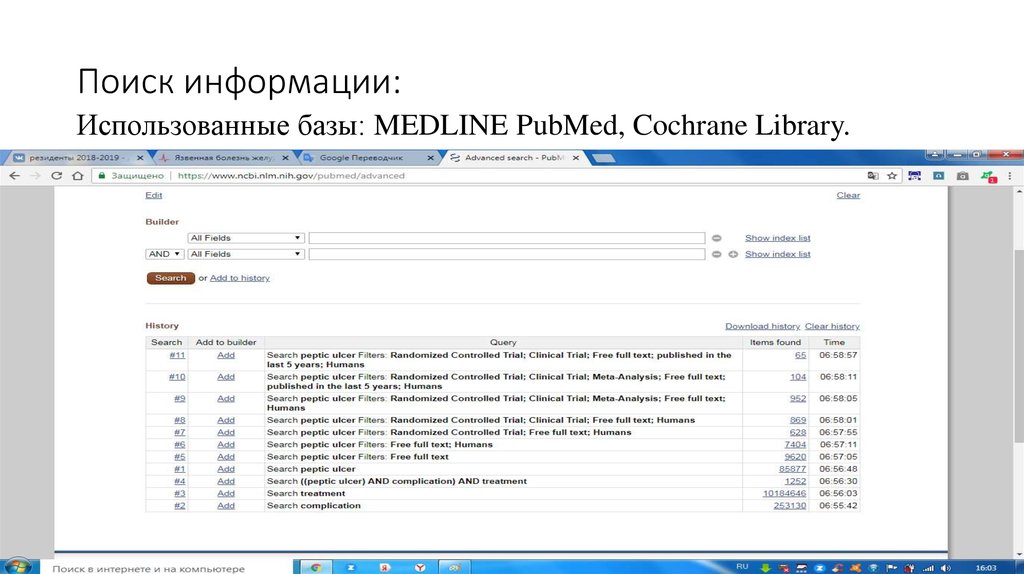1024x574 pixels.
Task: Click the translate page icon in address bar
Action: pyautogui.click(x=872, y=176)
